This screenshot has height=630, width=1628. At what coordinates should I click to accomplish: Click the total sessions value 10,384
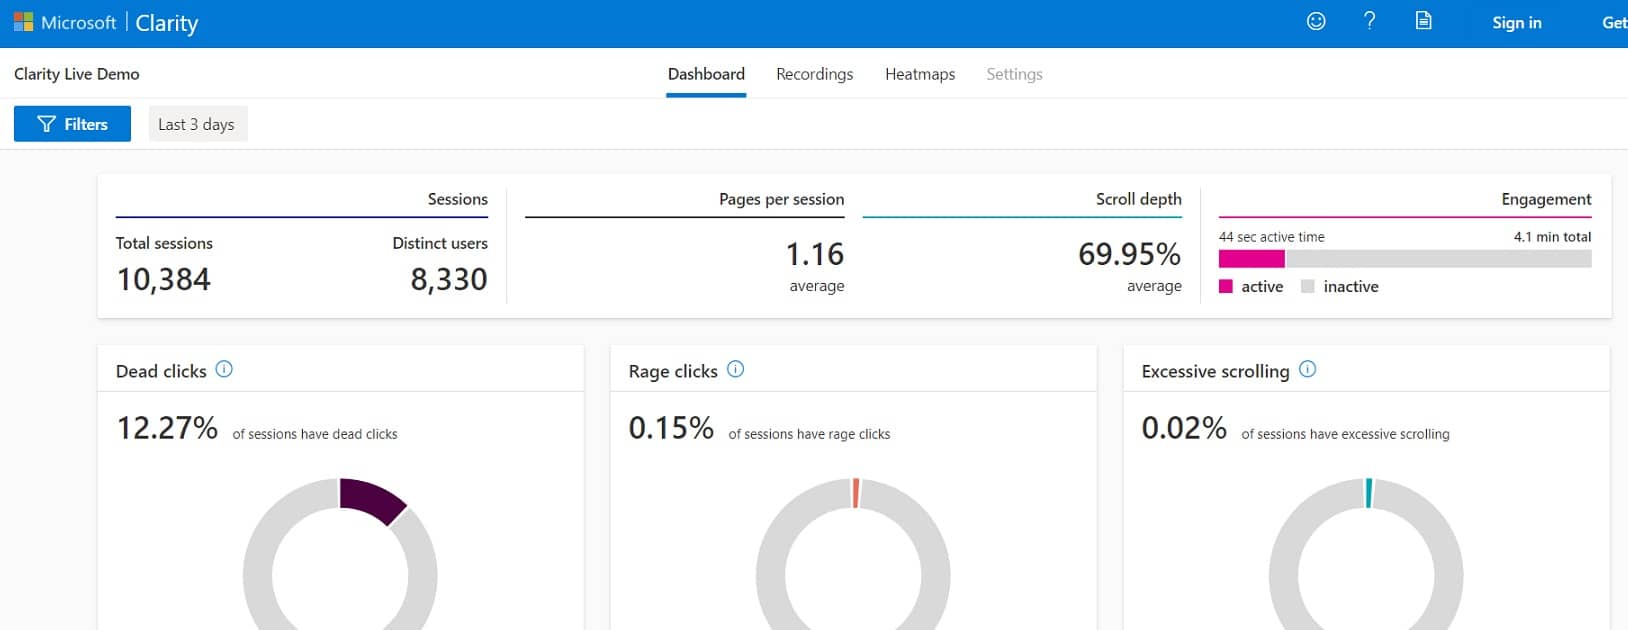[164, 279]
